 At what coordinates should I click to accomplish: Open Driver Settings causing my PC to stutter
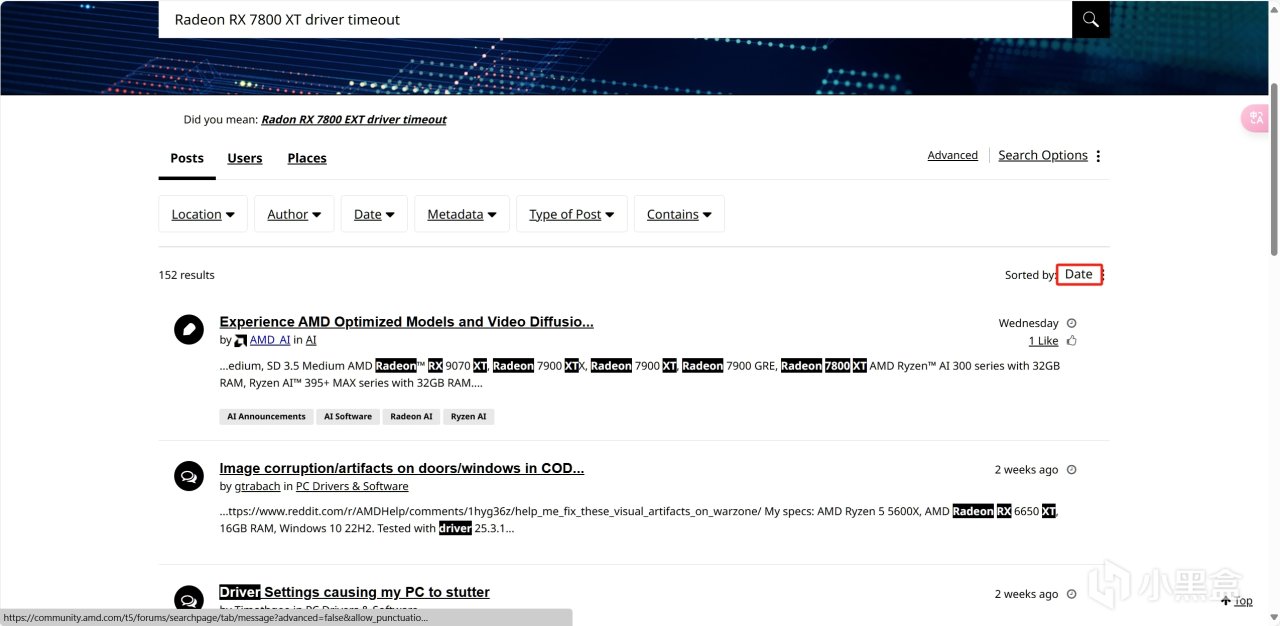click(x=355, y=592)
